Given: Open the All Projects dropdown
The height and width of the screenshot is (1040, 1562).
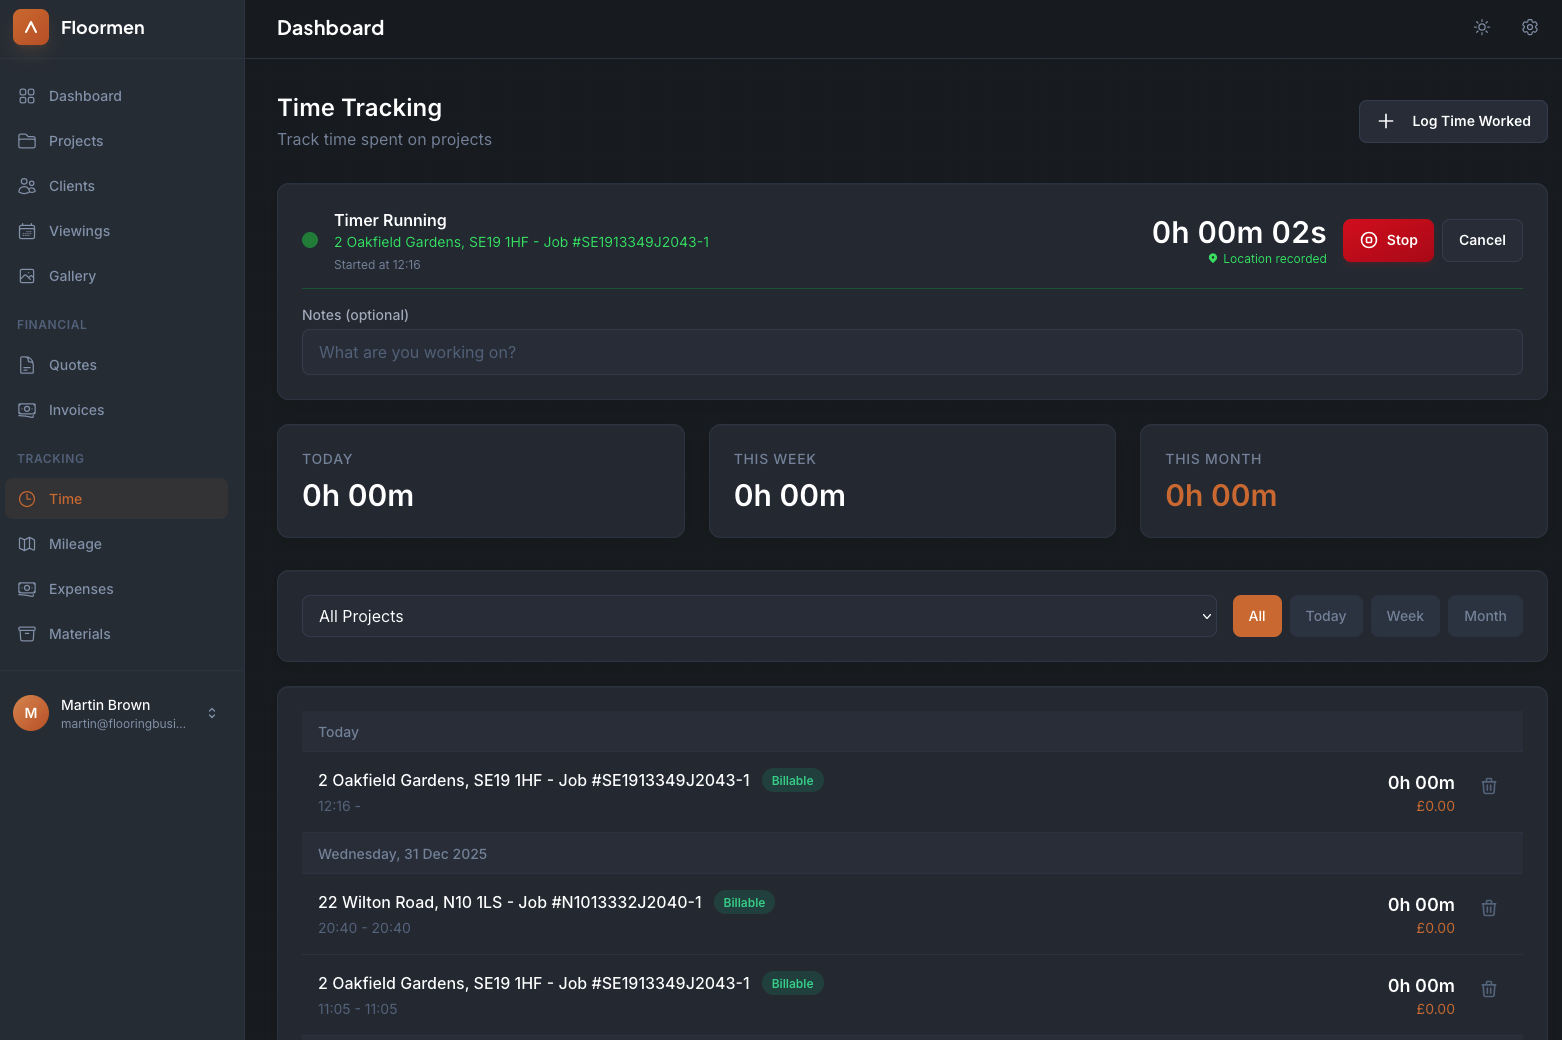Looking at the screenshot, I should [760, 616].
